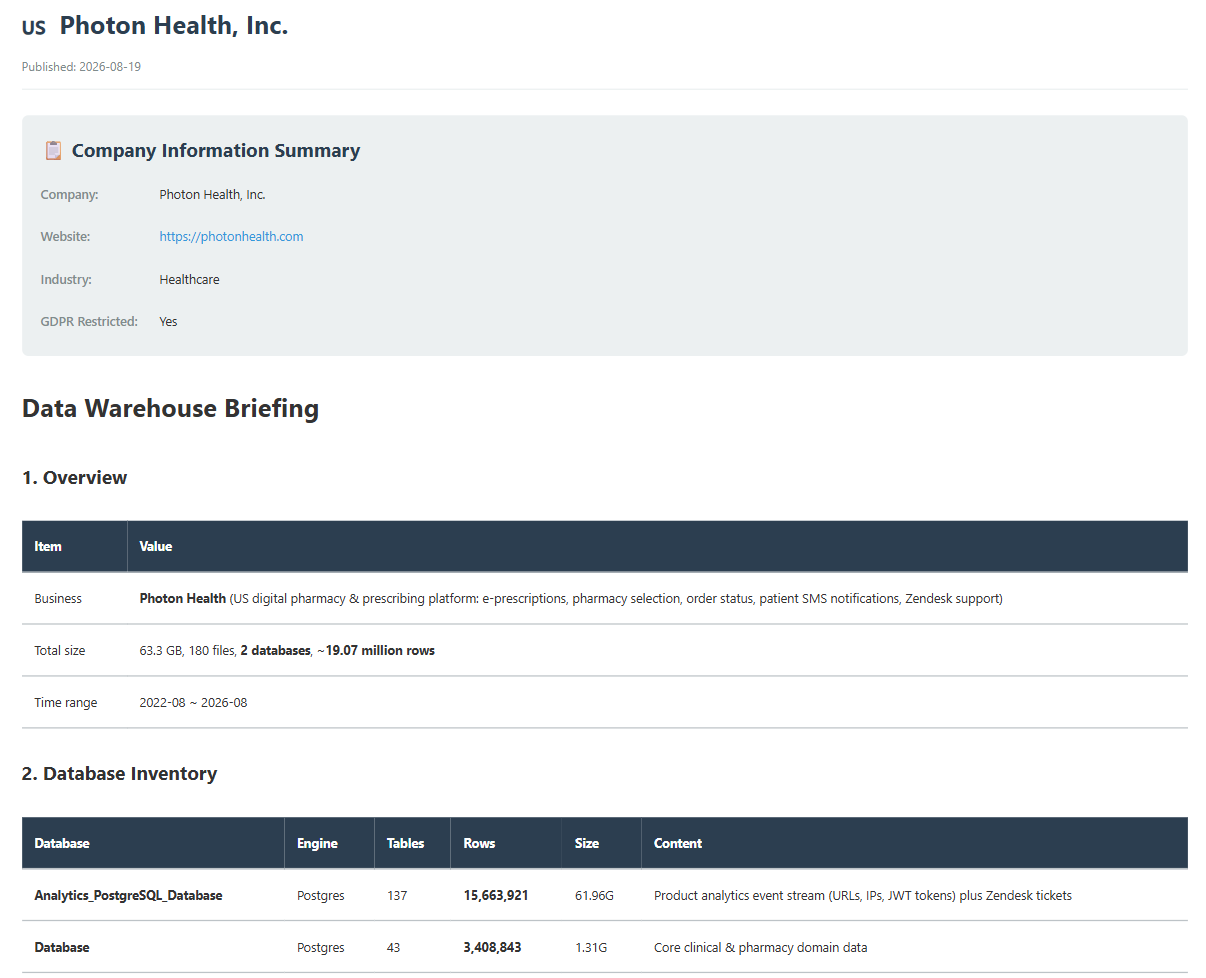This screenshot has height=978, width=1206.
Task: Click the Website: field label
Action: coord(66,237)
